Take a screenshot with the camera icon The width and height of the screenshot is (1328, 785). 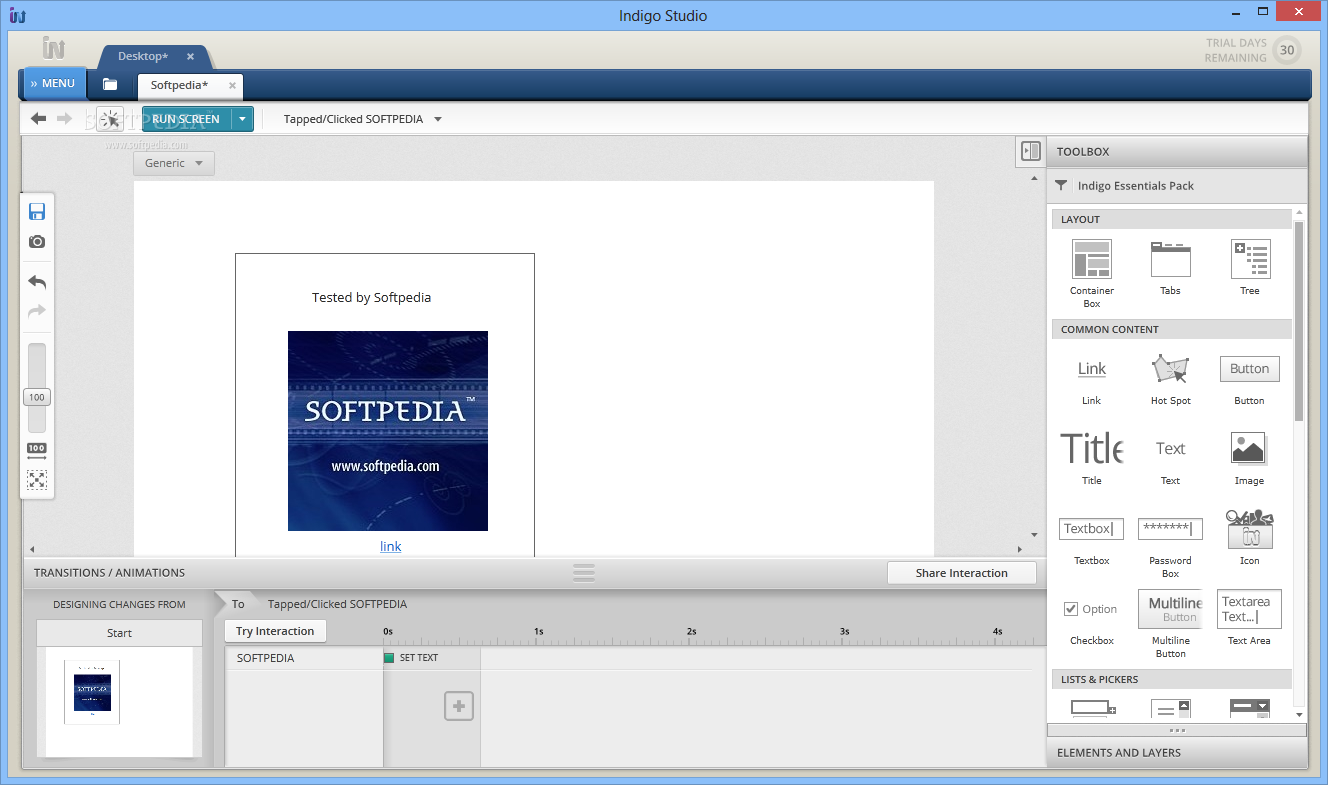37,242
